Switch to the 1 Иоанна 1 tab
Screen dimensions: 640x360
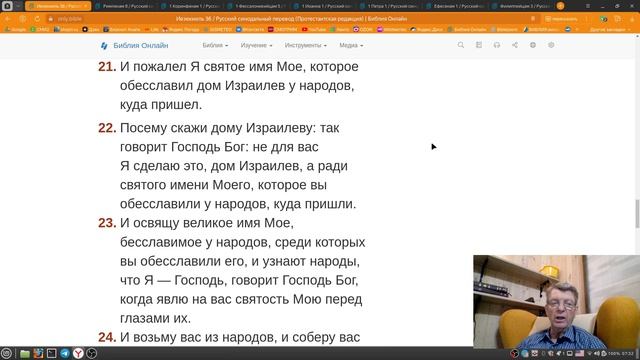[x=323, y=6]
